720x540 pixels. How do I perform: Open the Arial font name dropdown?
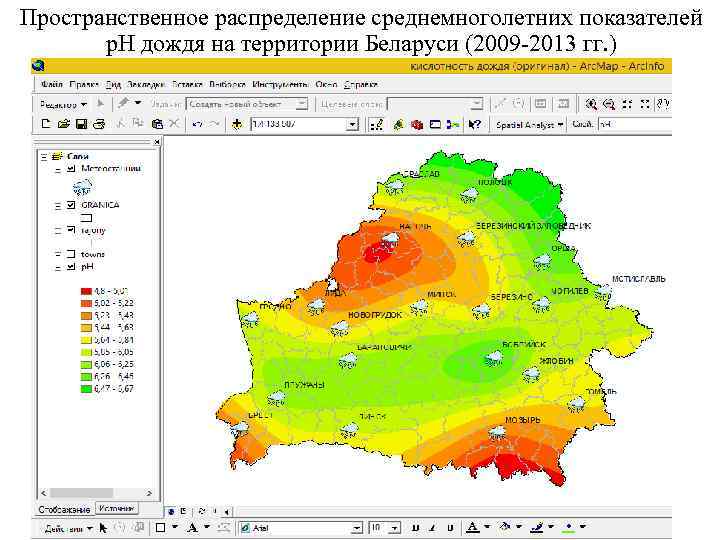pyautogui.click(x=356, y=529)
